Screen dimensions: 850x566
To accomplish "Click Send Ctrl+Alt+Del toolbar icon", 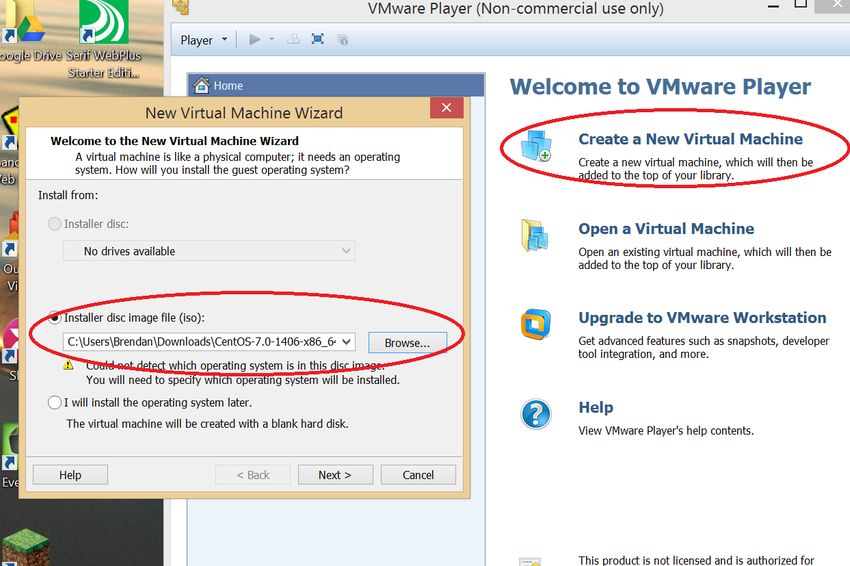I will 293,39.
